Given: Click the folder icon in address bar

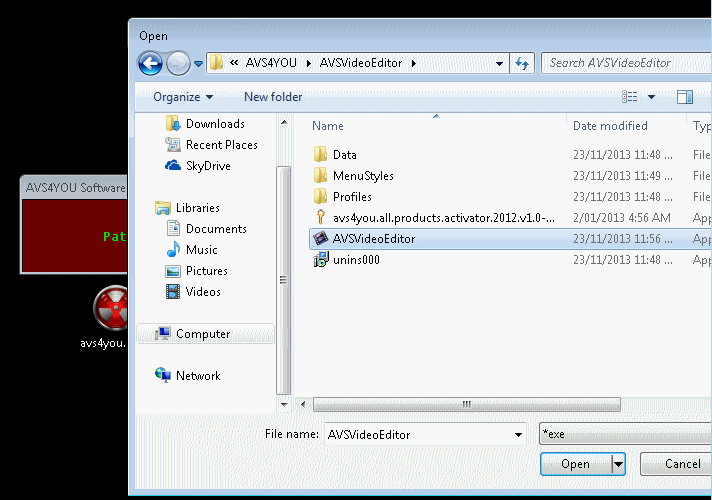Looking at the screenshot, I should coord(217,63).
